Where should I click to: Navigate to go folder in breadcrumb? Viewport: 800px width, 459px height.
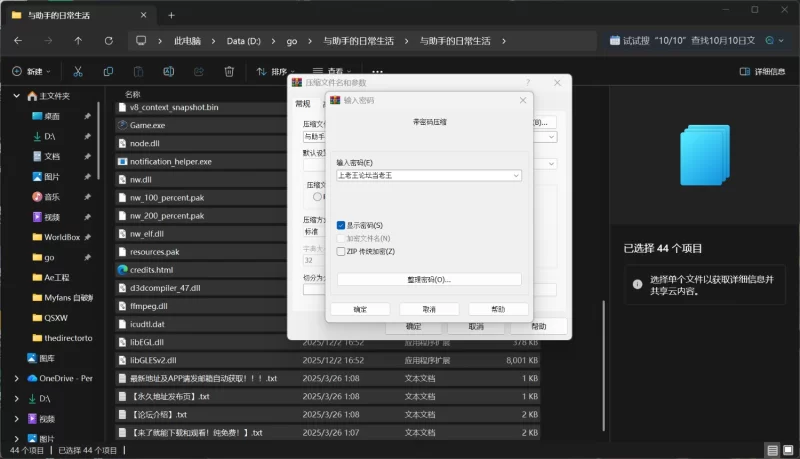(x=292, y=41)
